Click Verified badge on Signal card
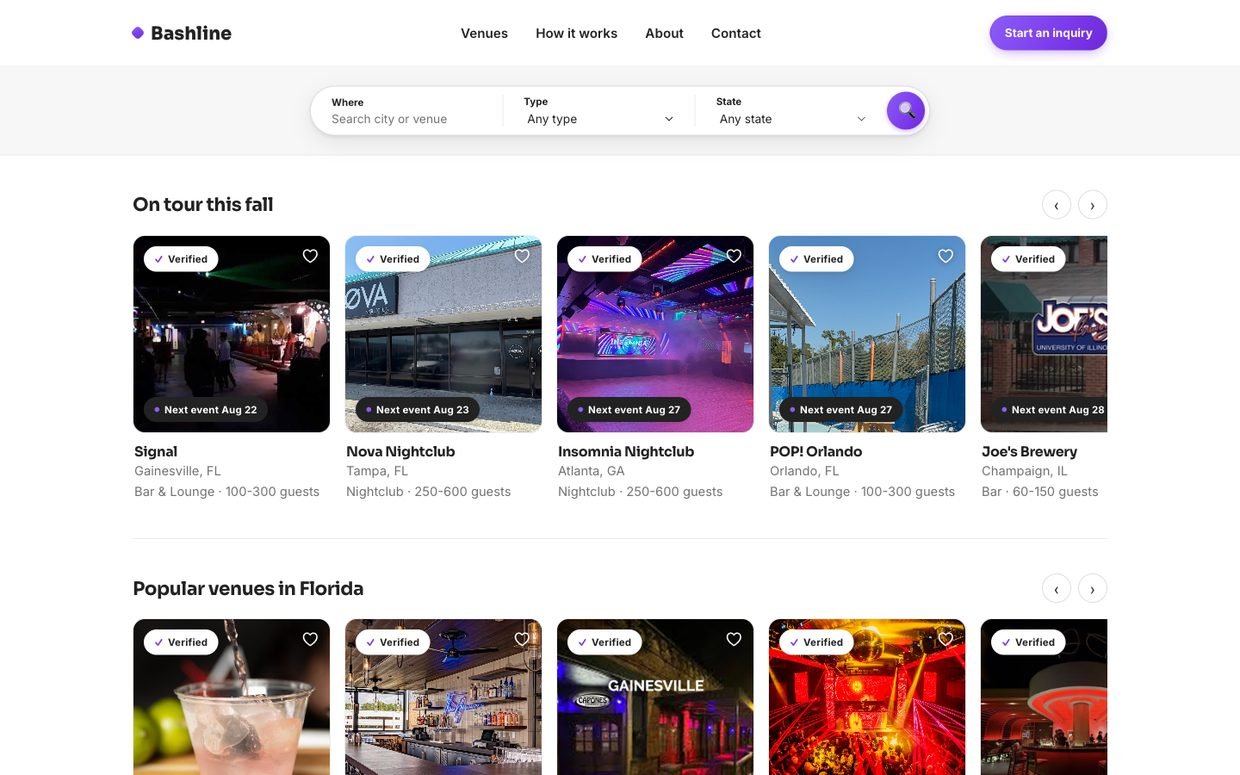 [x=181, y=259]
